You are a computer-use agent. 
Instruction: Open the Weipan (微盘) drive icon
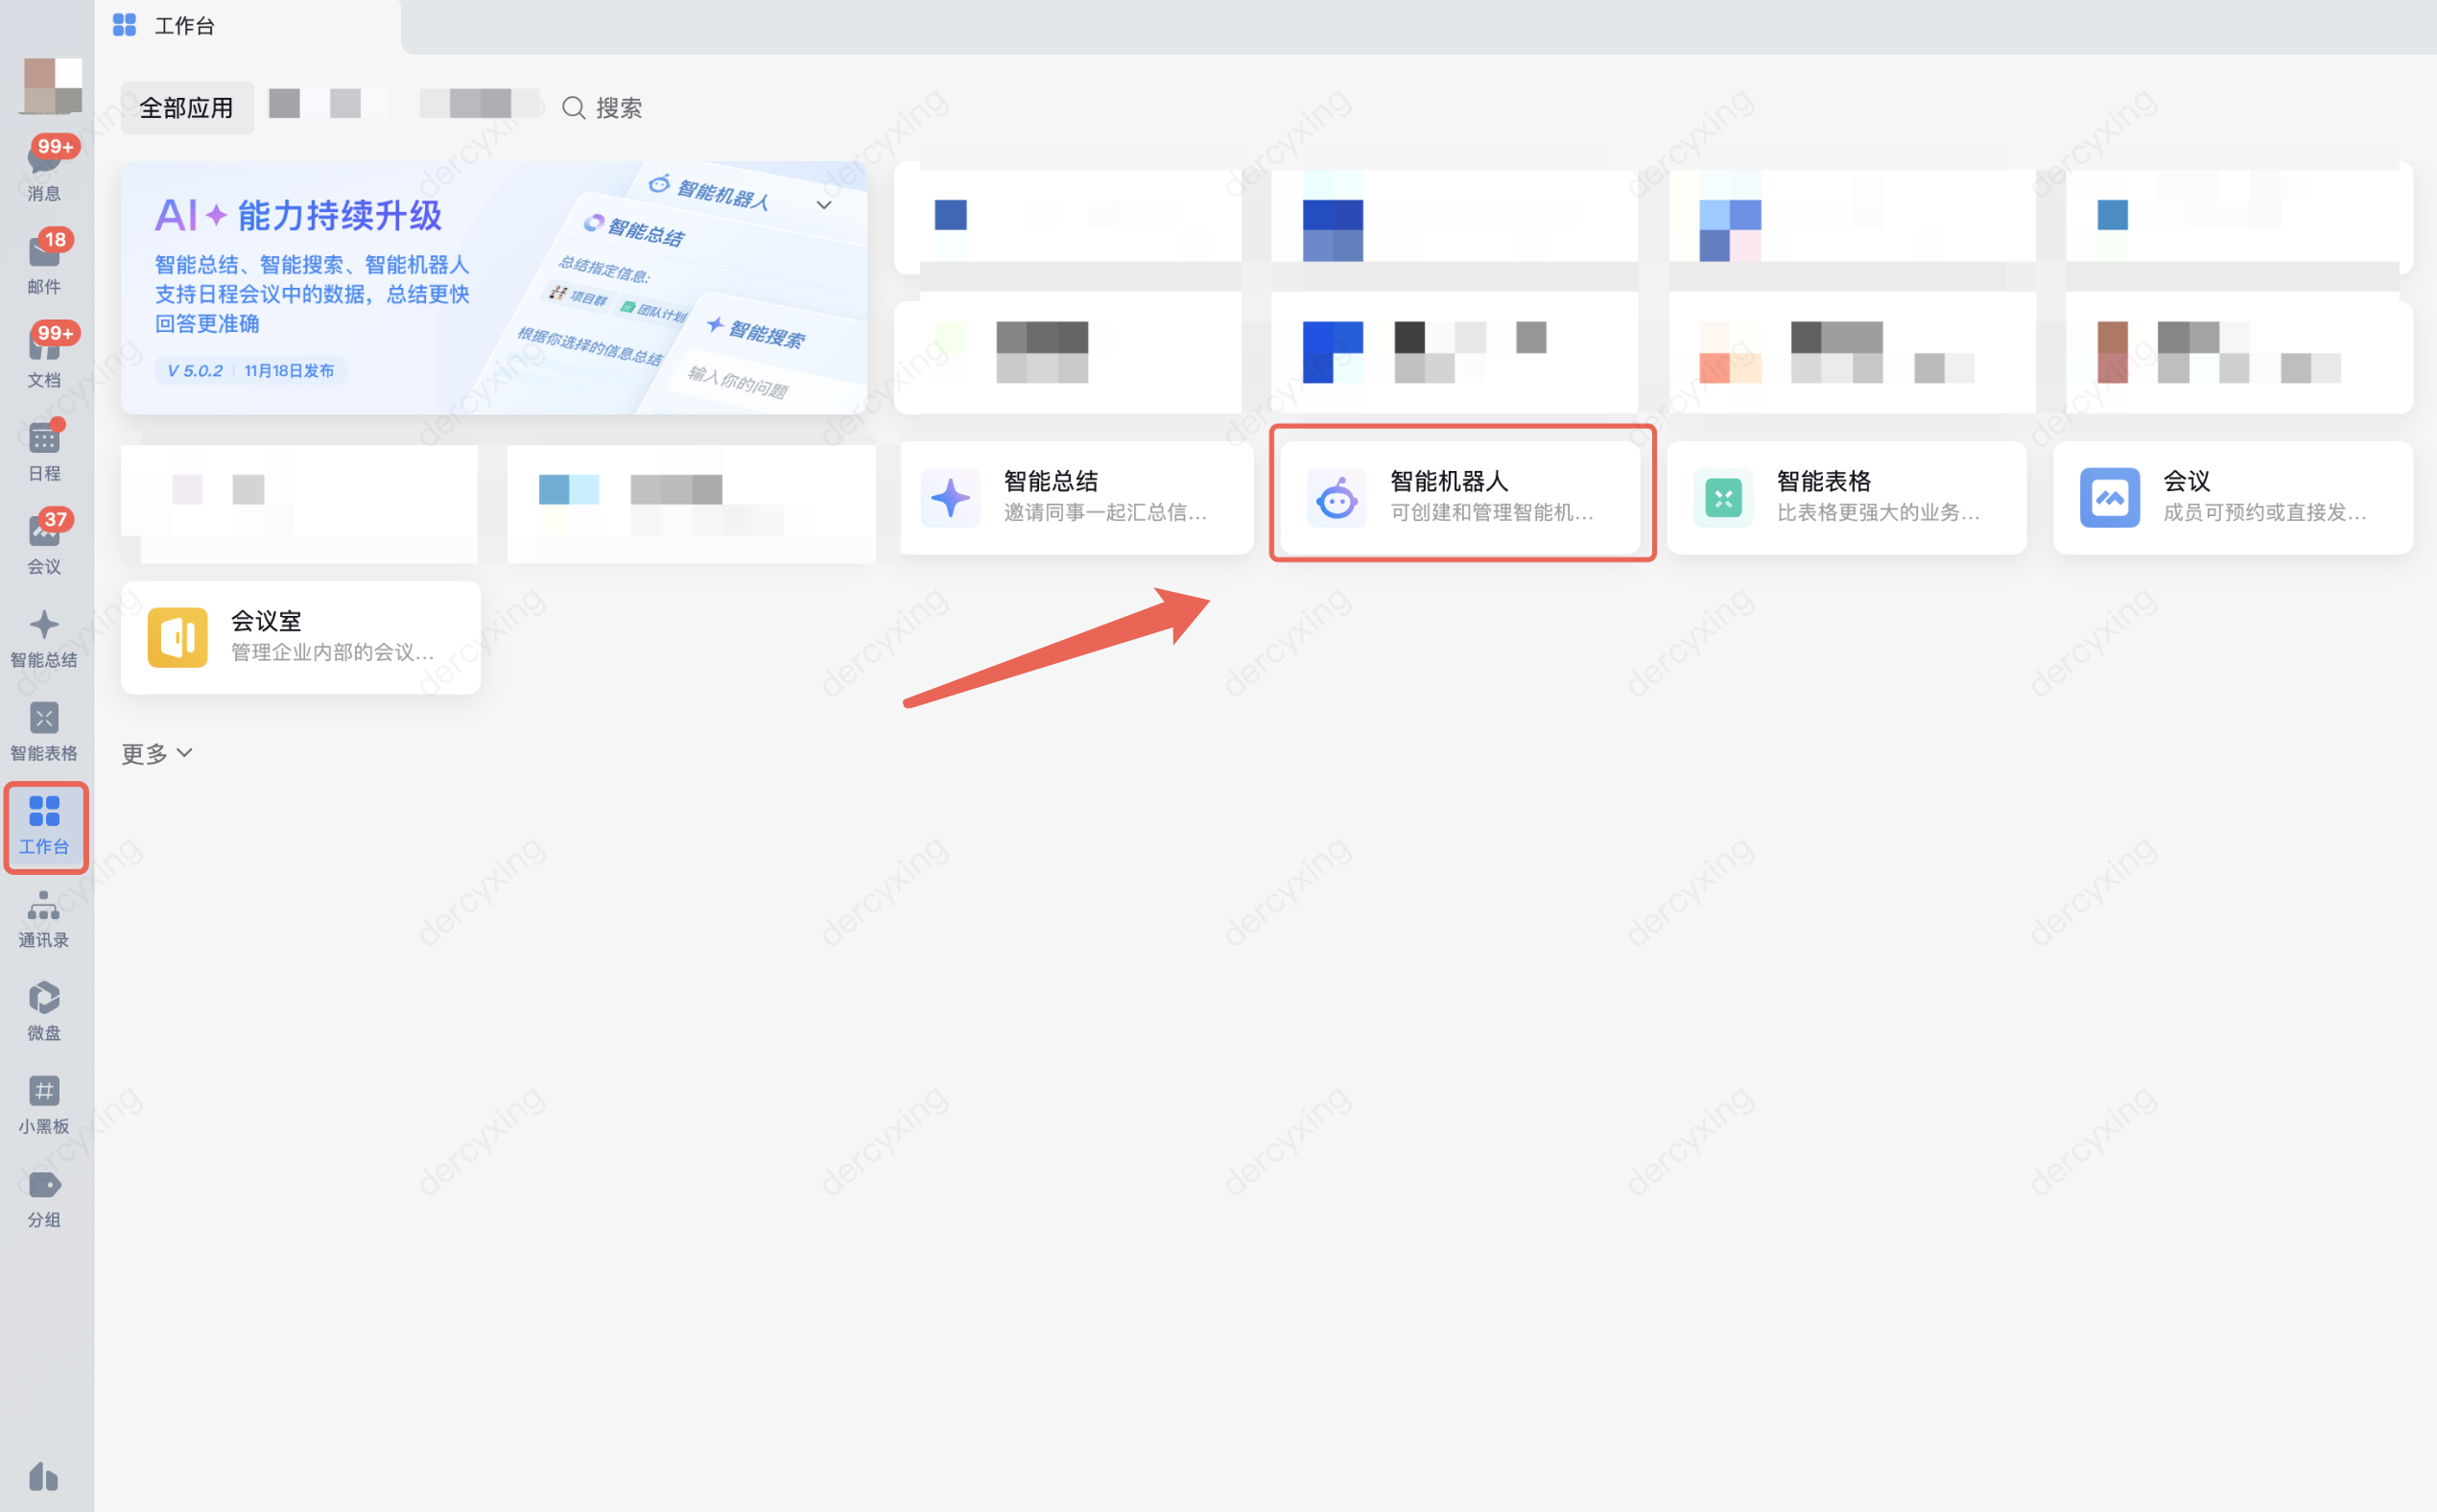point(43,1010)
